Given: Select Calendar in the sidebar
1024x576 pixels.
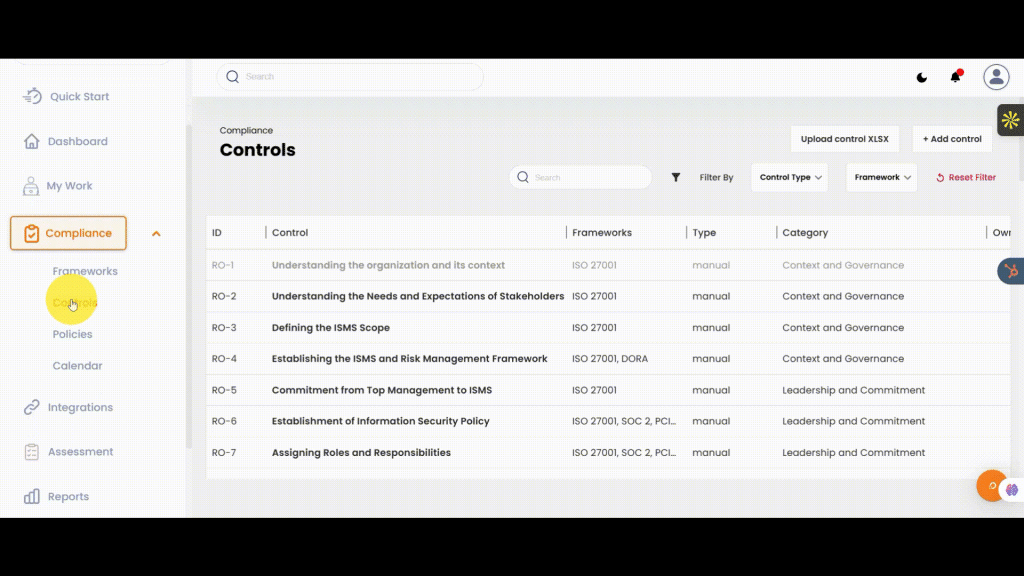Looking at the screenshot, I should pyautogui.click(x=77, y=366).
